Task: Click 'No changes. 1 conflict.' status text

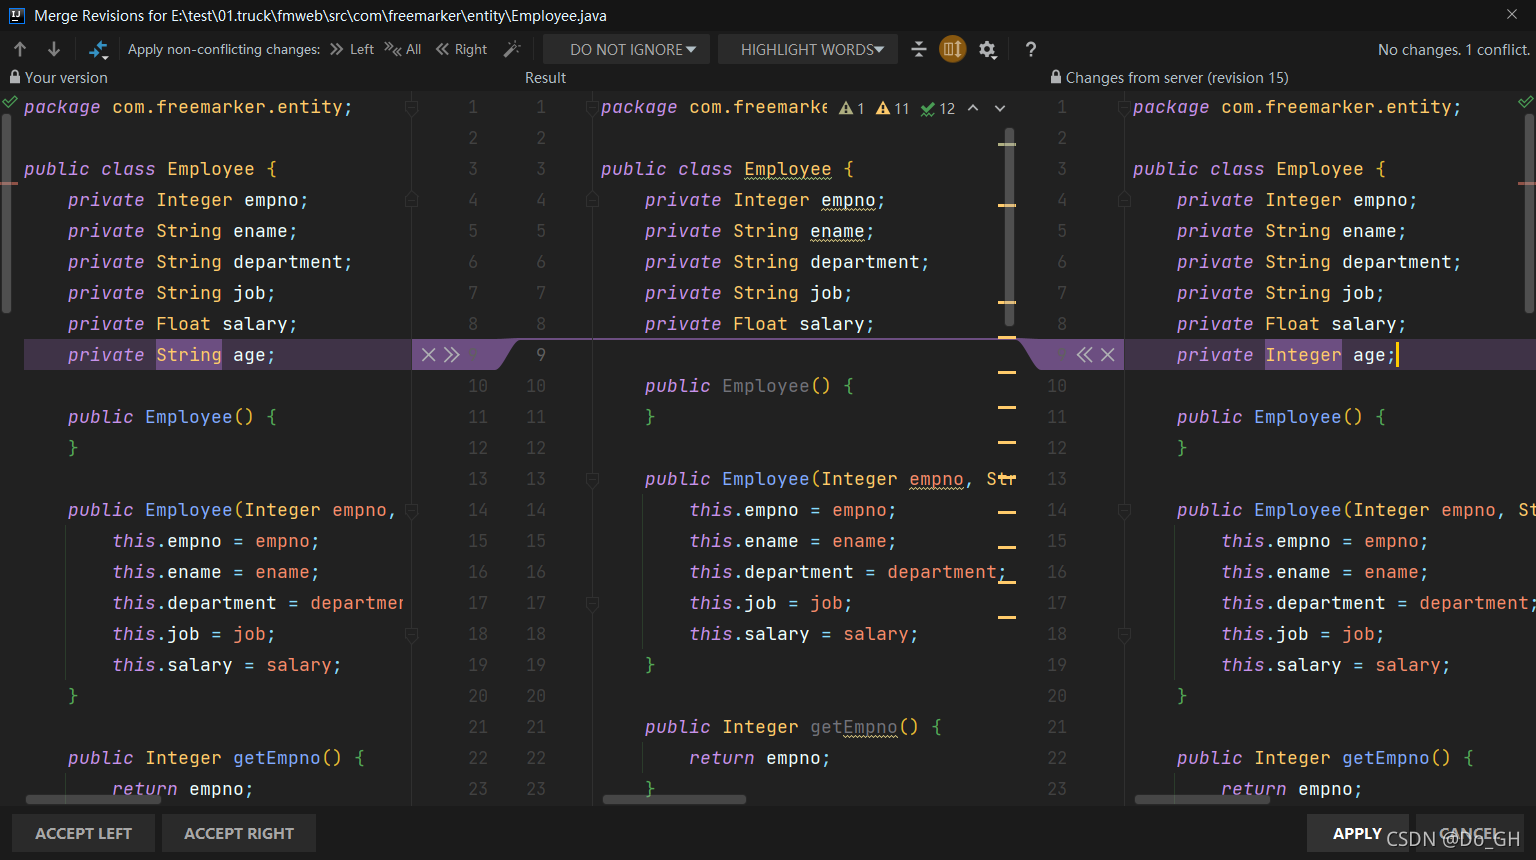Action: tap(1454, 49)
